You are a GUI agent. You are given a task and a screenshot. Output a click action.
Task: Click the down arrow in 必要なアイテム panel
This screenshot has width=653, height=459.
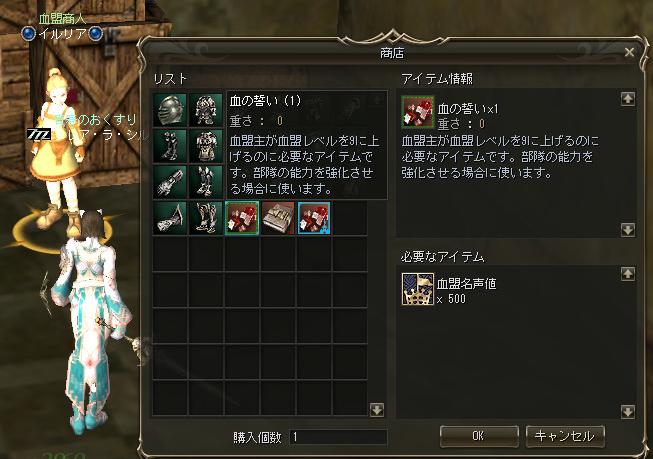tap(628, 412)
